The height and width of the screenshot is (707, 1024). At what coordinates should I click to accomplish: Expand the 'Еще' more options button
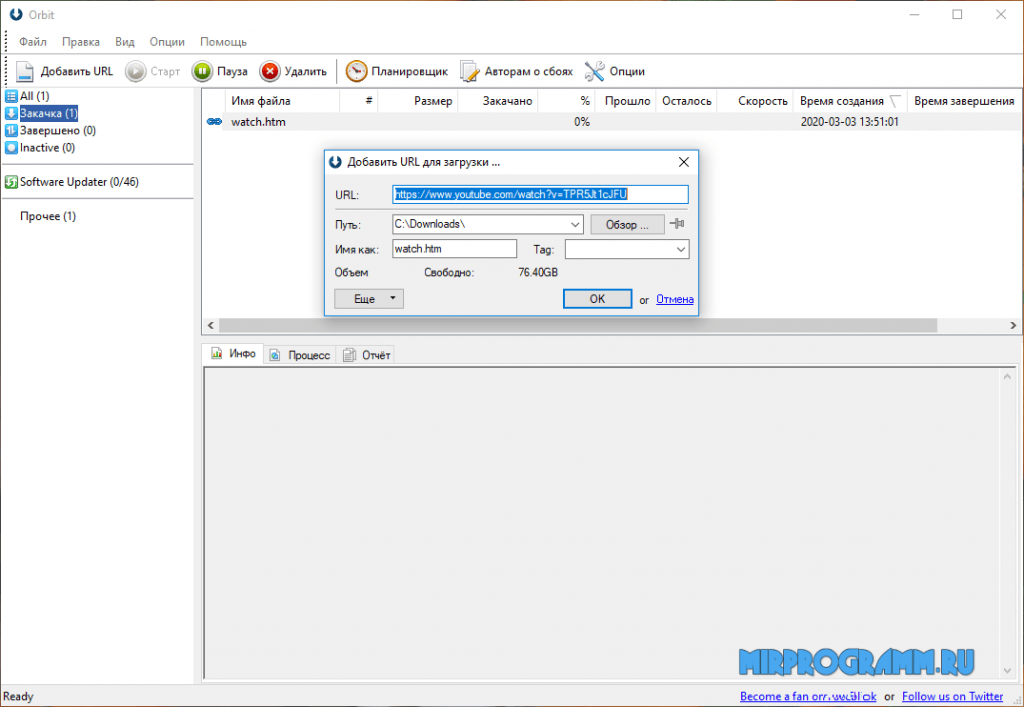(x=369, y=298)
